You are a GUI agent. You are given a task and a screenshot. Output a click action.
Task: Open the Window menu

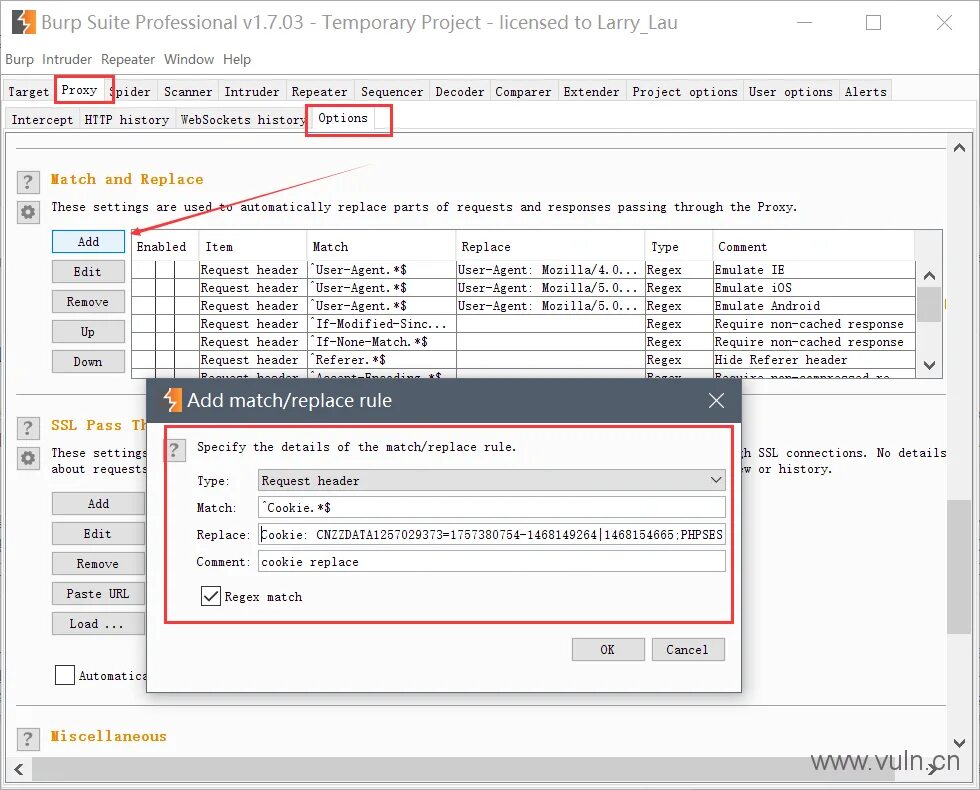pyautogui.click(x=189, y=59)
